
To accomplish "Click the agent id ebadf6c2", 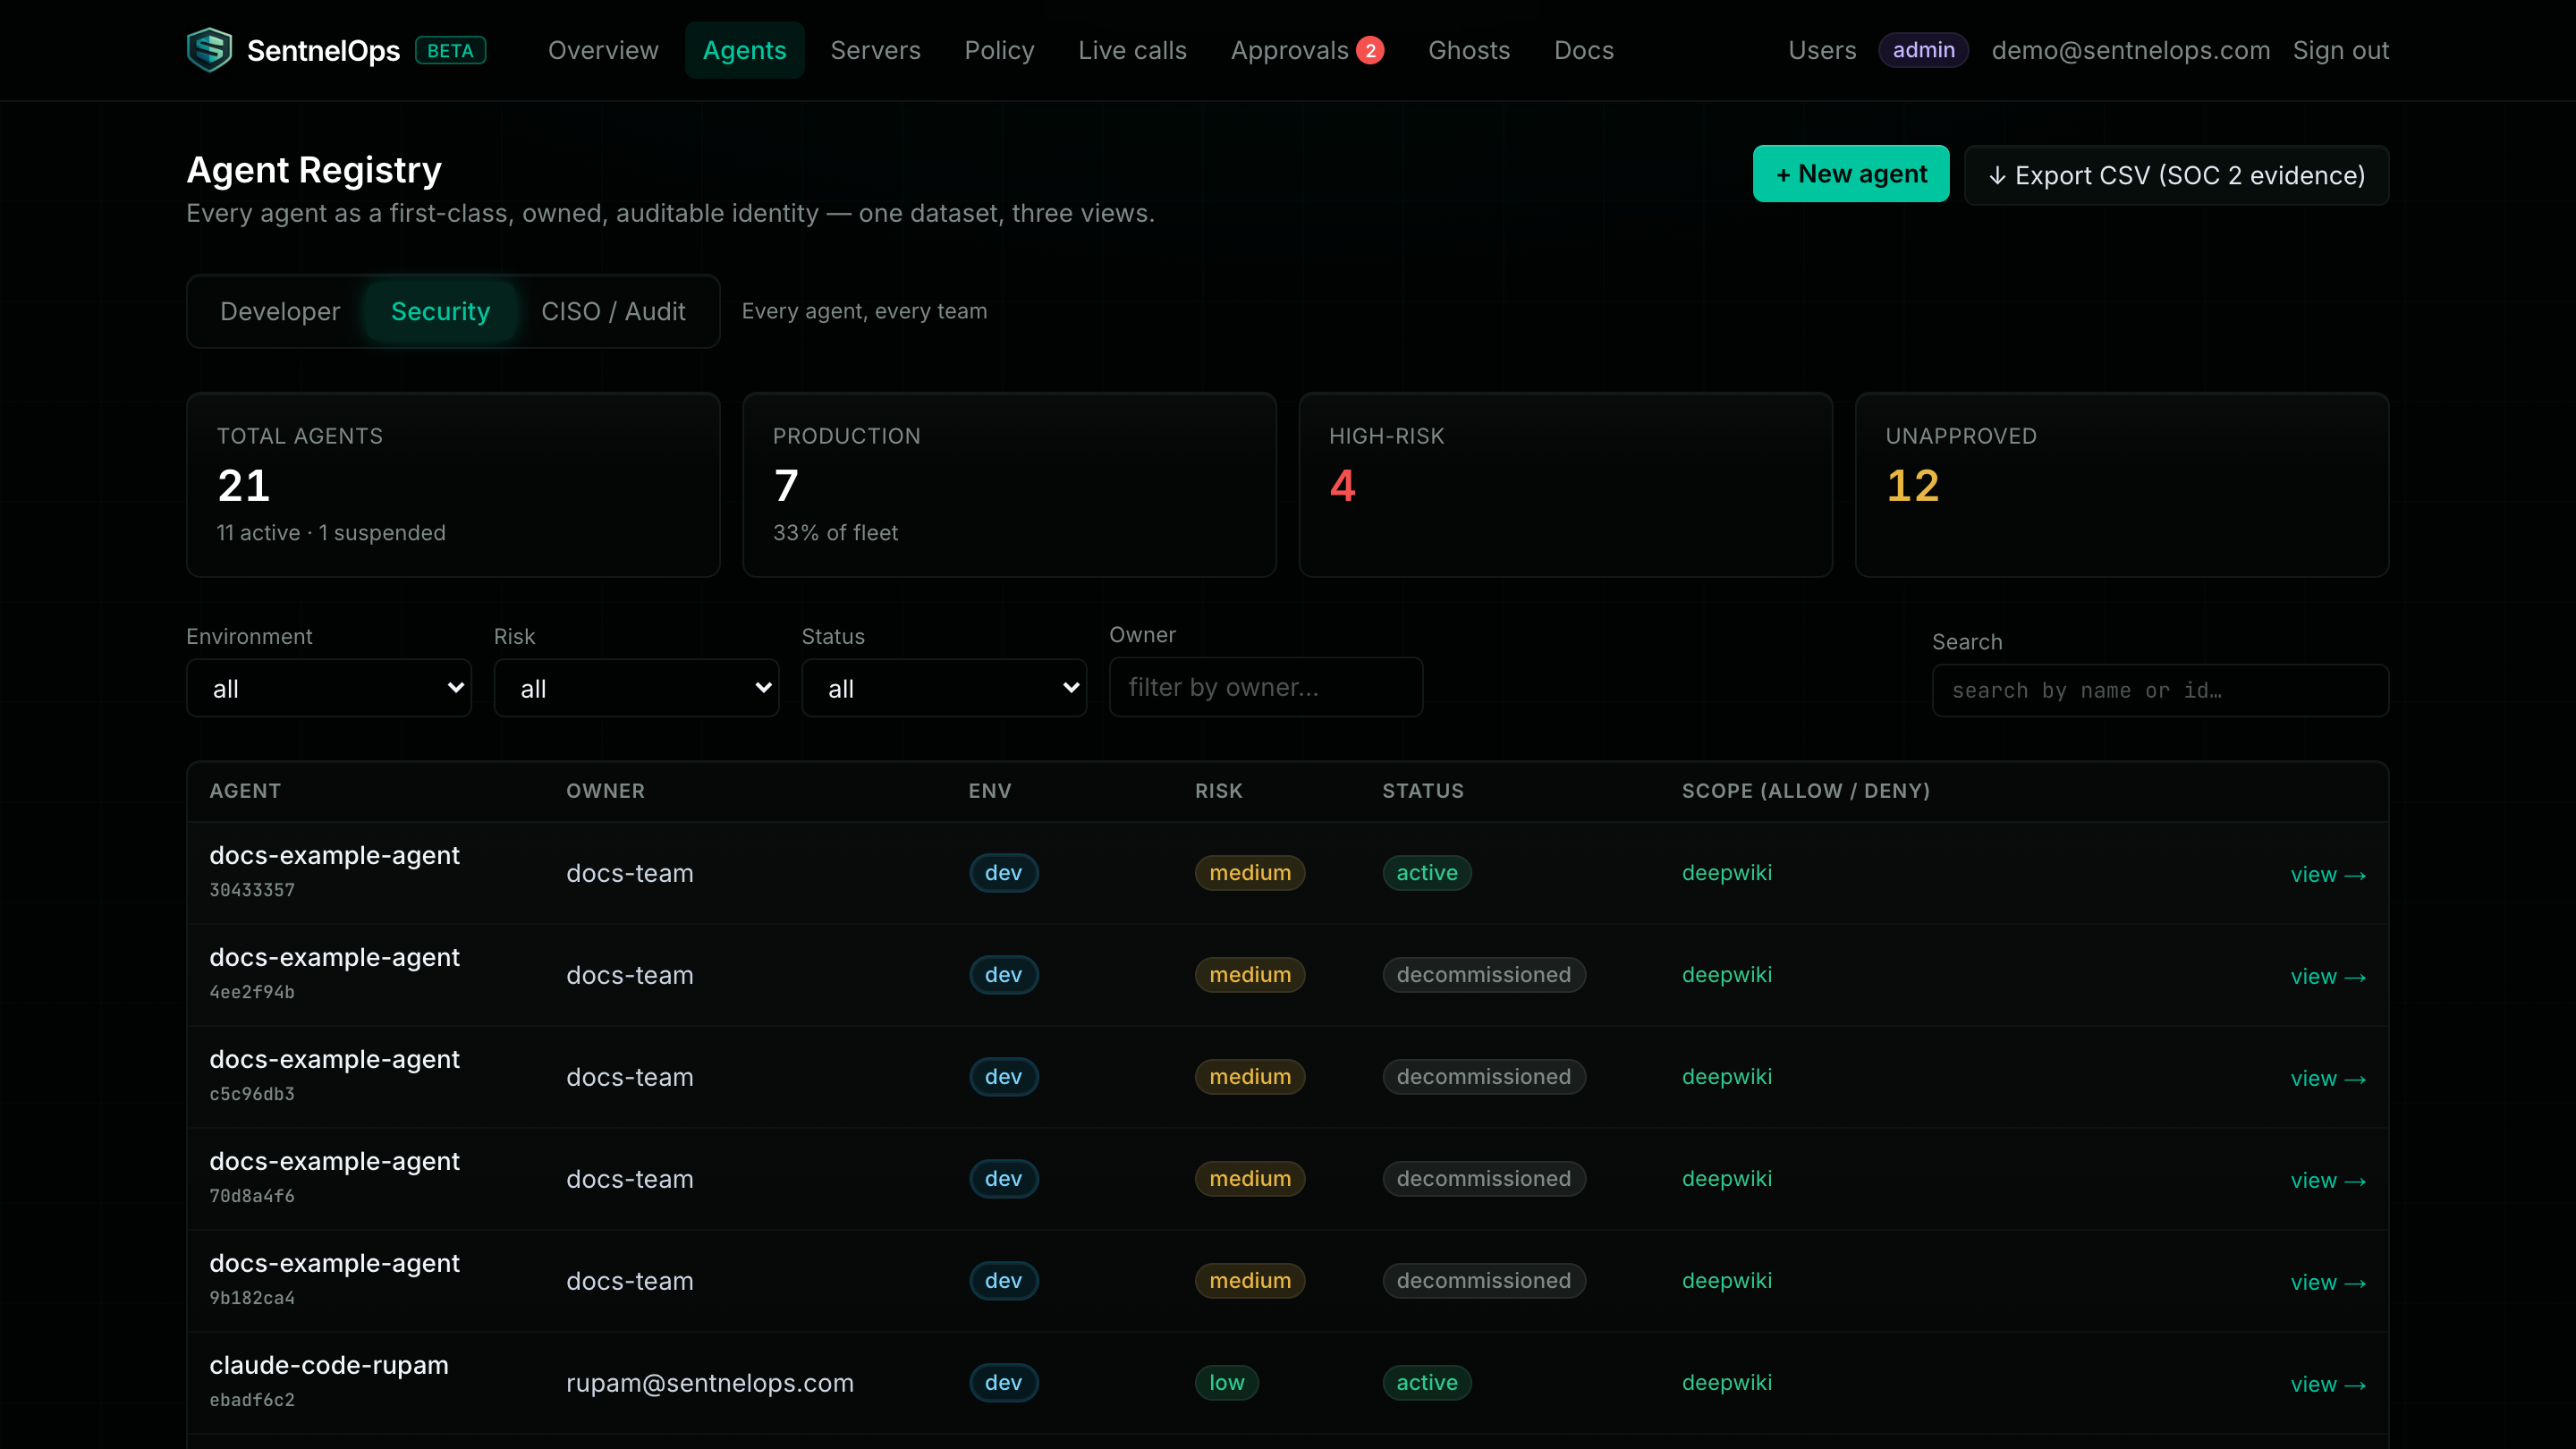I will pyautogui.click(x=252, y=1400).
